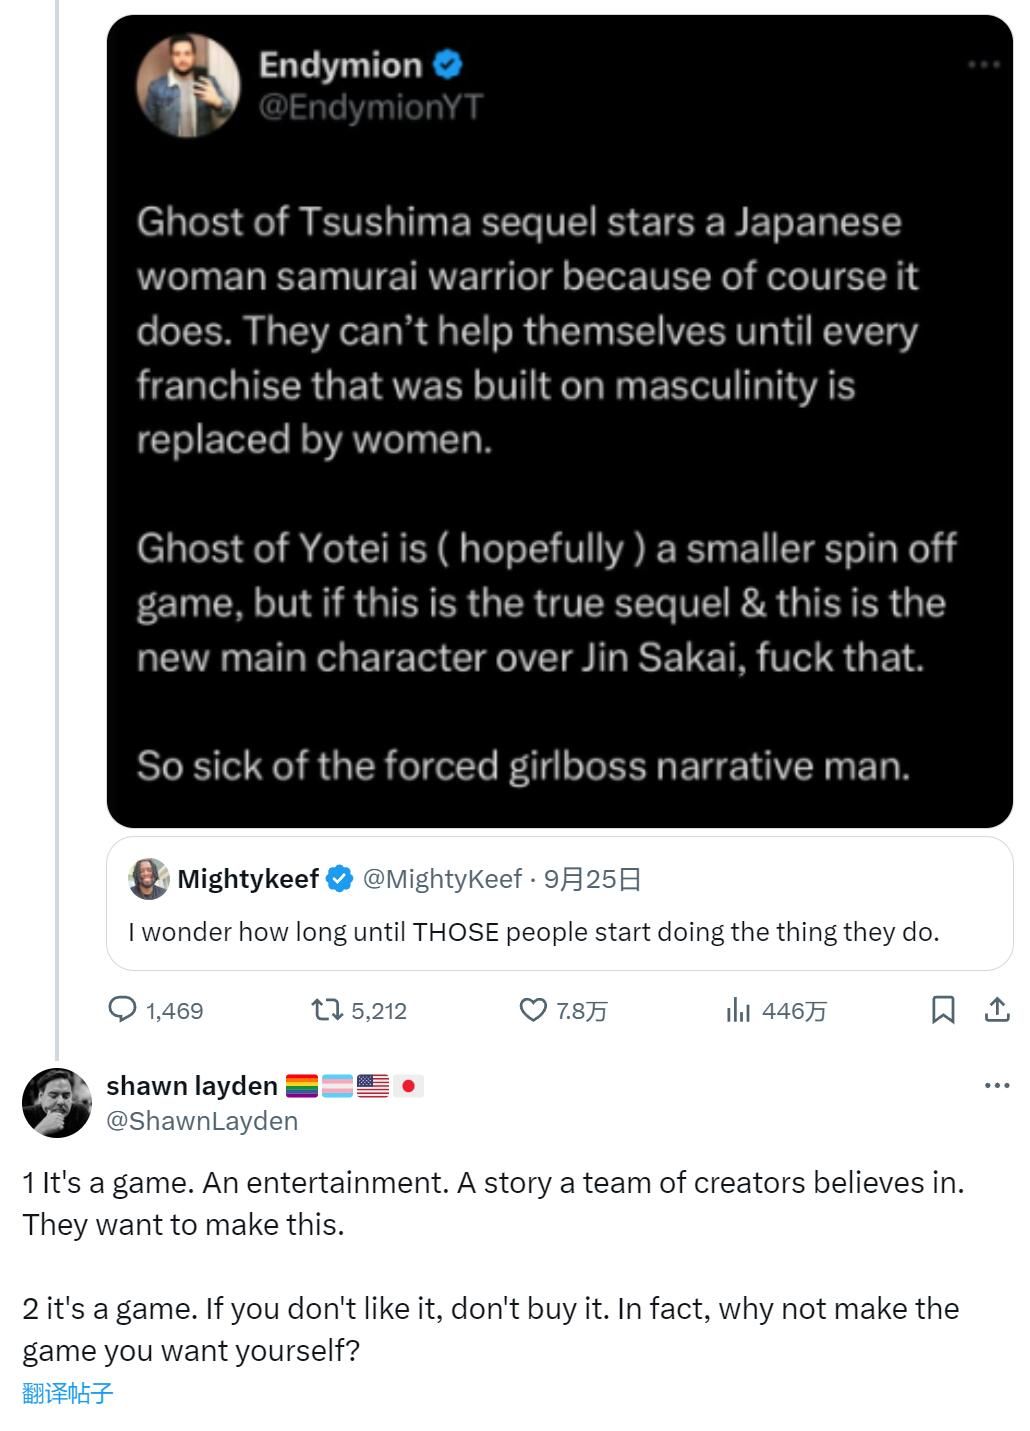Share the post via upload icon
Image resolution: width=1030 pixels, height=1431 pixels.
pos(996,1010)
